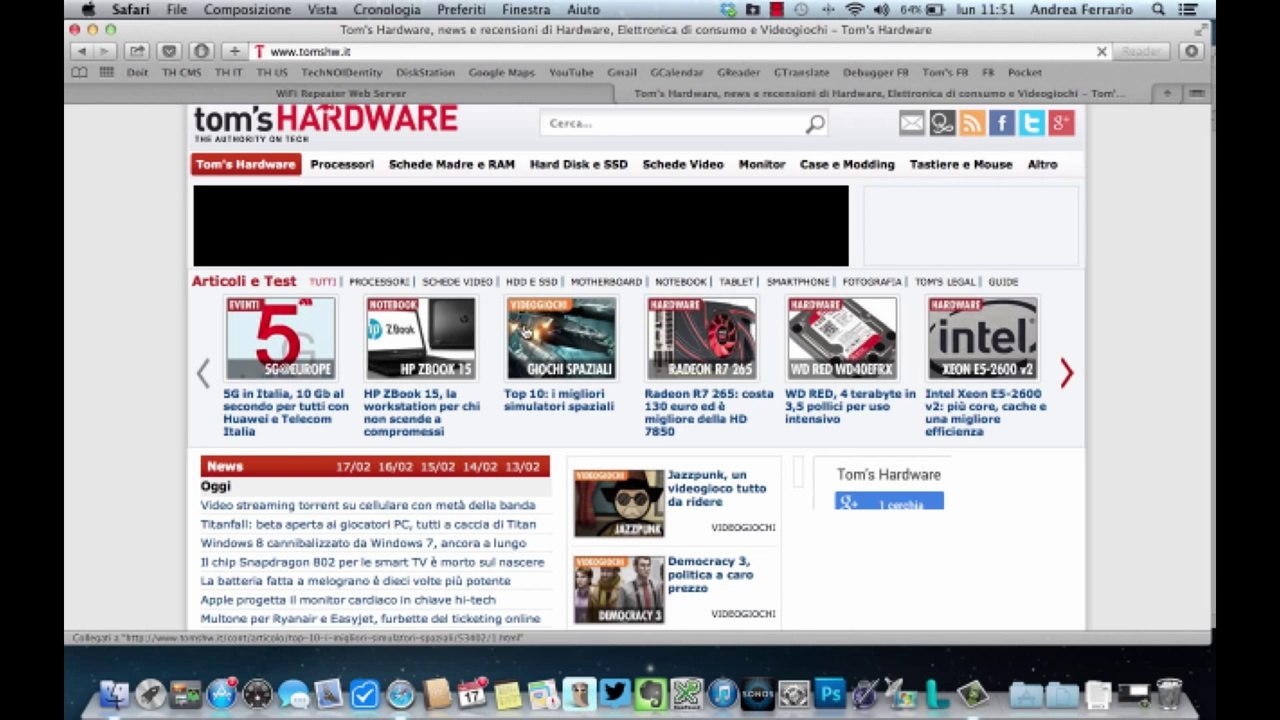Go forward with Safari's forward arrow

pyautogui.click(x=104, y=51)
